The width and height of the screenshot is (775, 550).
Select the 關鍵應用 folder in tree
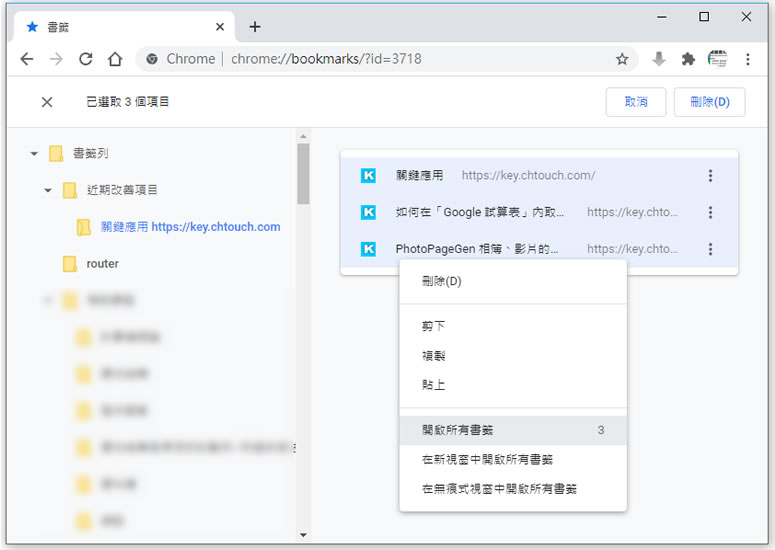click(191, 227)
